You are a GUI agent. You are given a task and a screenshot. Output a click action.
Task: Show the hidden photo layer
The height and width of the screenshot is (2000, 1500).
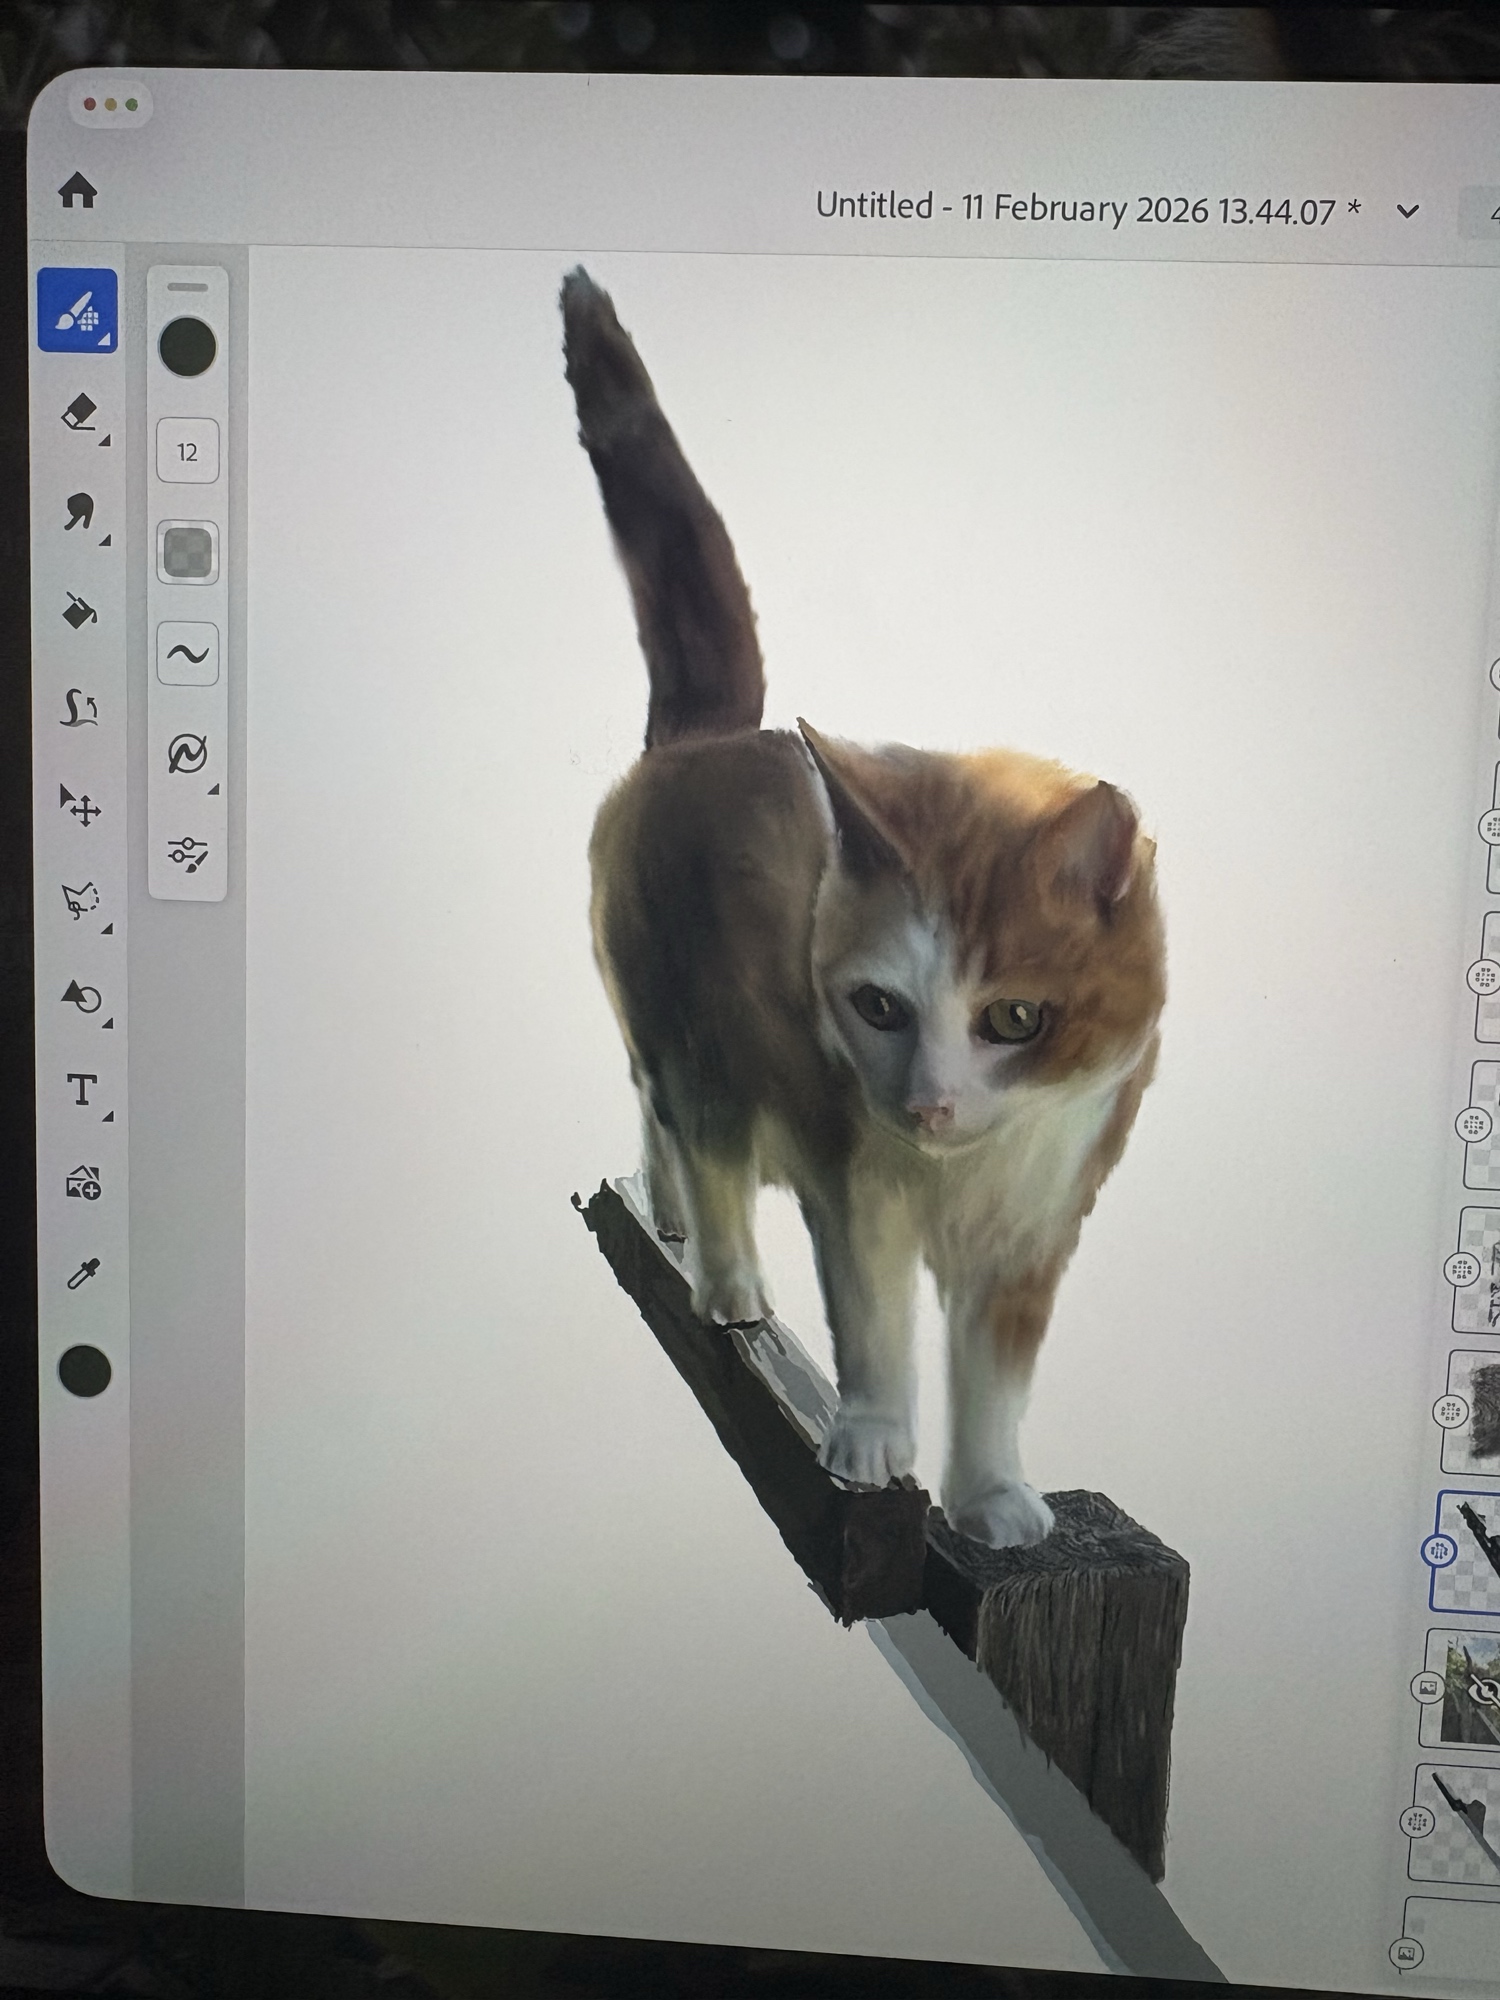coord(1484,1692)
